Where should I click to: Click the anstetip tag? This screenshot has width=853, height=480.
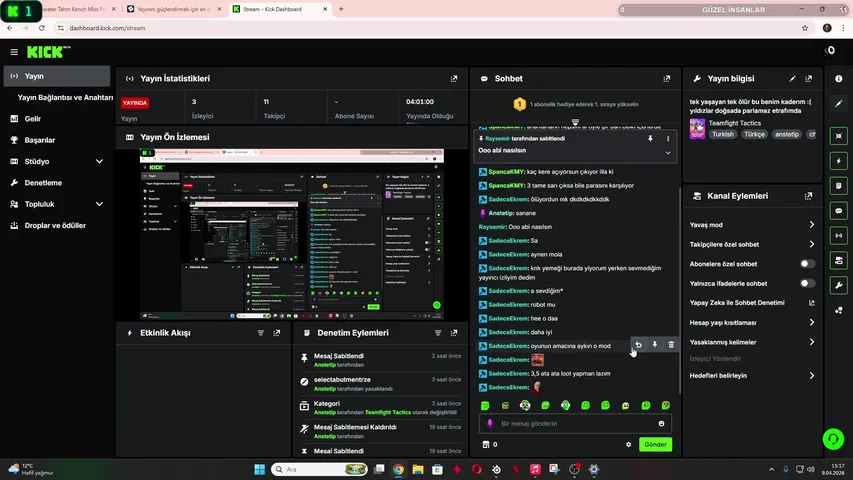coord(787,134)
